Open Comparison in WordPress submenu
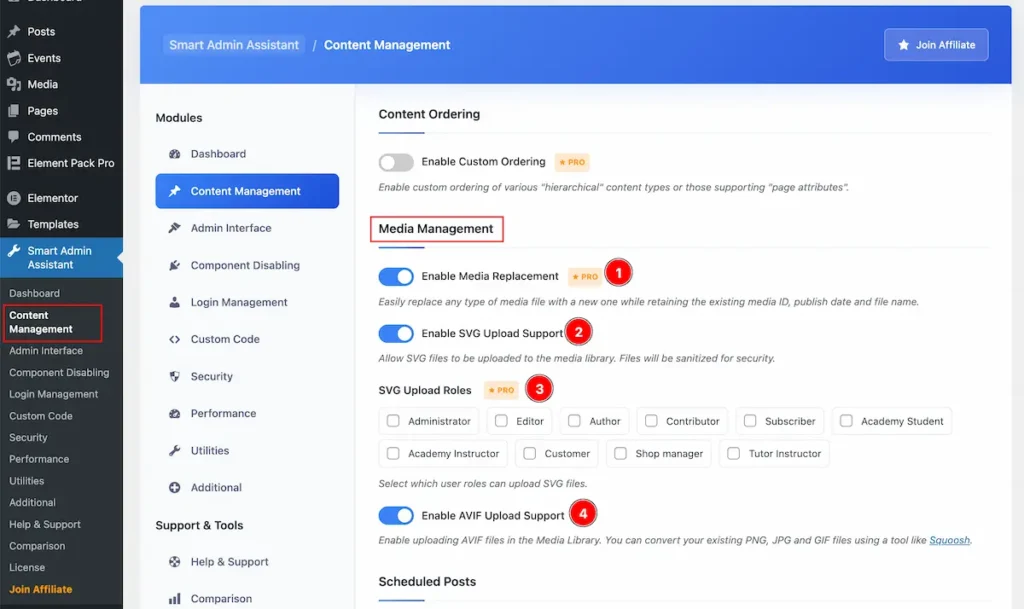This screenshot has width=1024, height=609. [37, 546]
